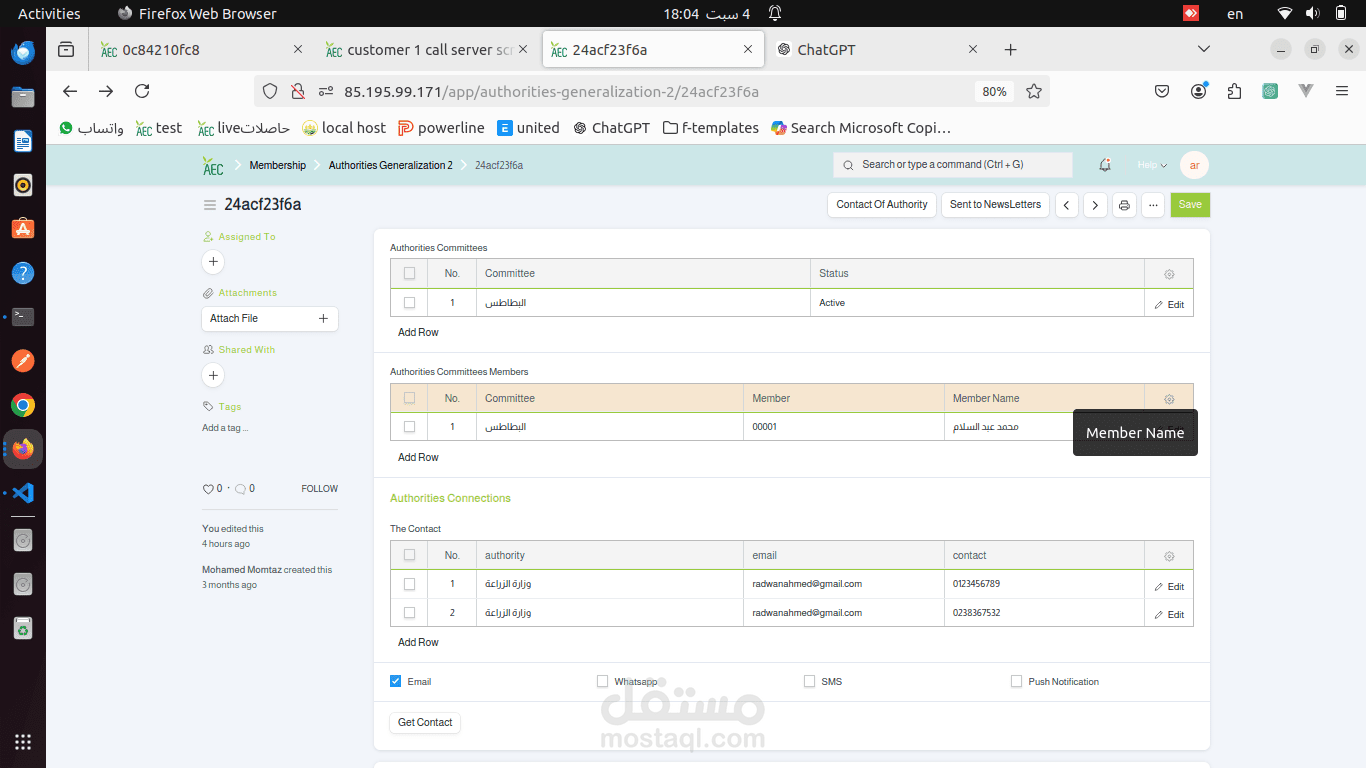Switch to the ChatGPT tab
The image size is (1366, 768).
coord(879,49)
